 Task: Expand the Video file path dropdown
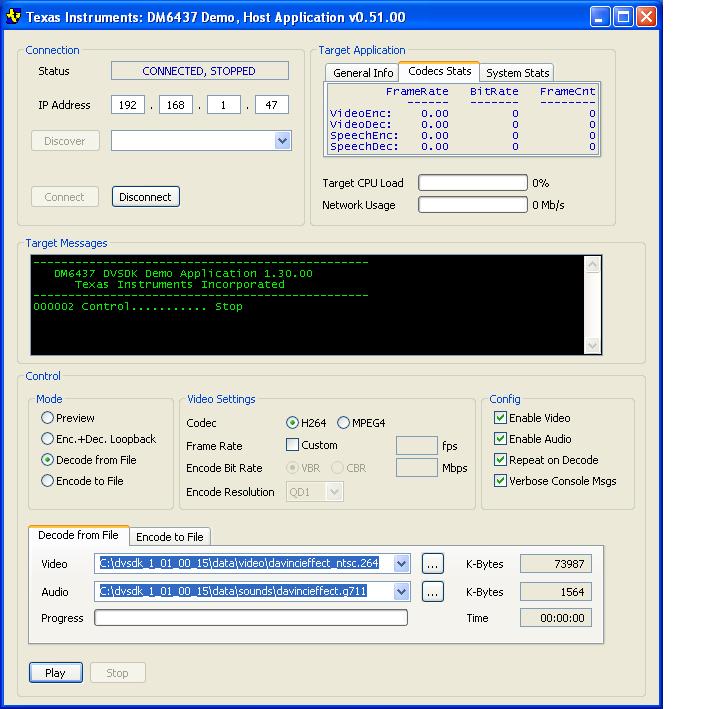401,563
